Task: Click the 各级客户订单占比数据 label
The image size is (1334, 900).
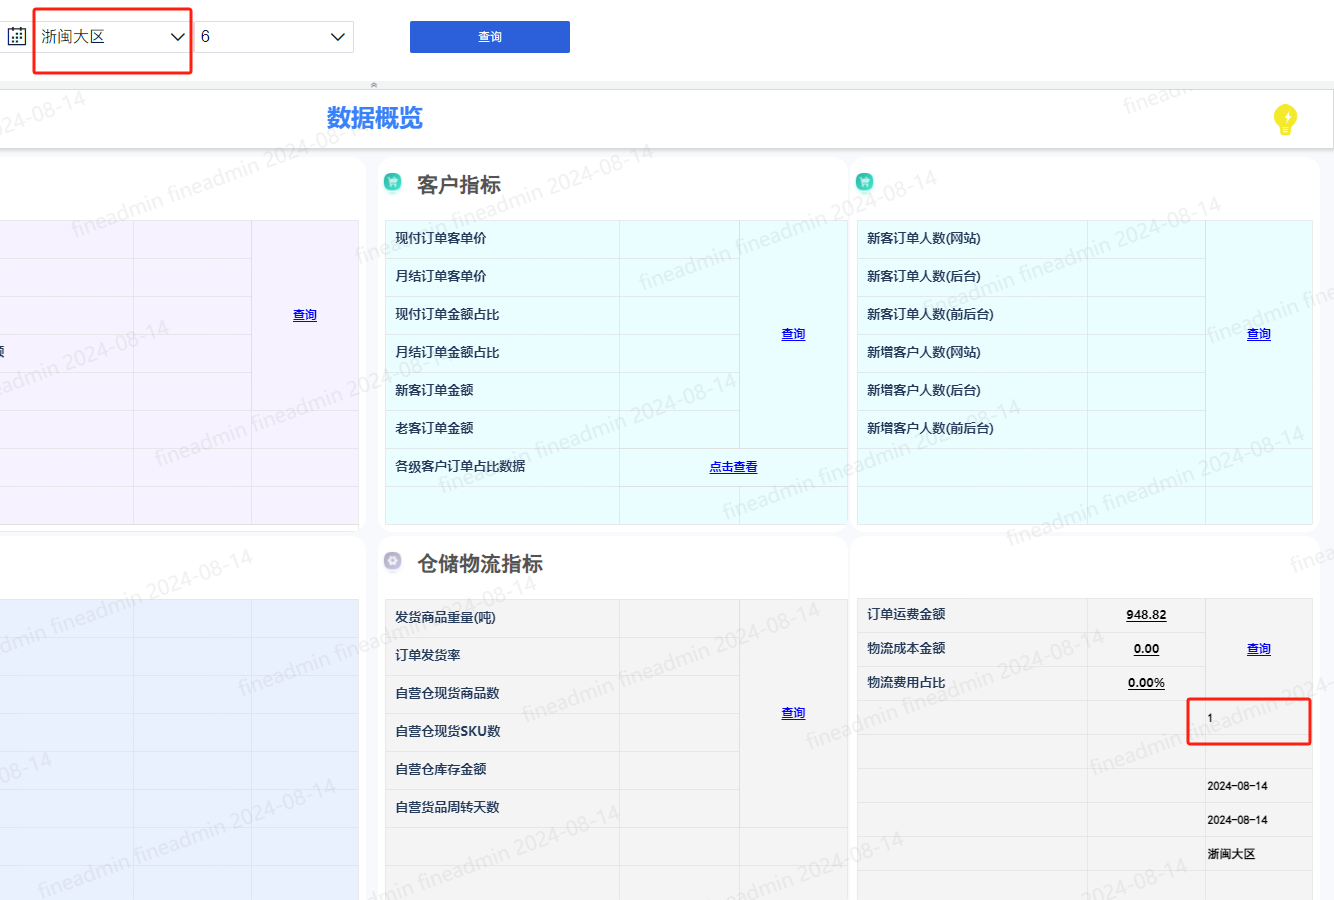Action: 460,466
